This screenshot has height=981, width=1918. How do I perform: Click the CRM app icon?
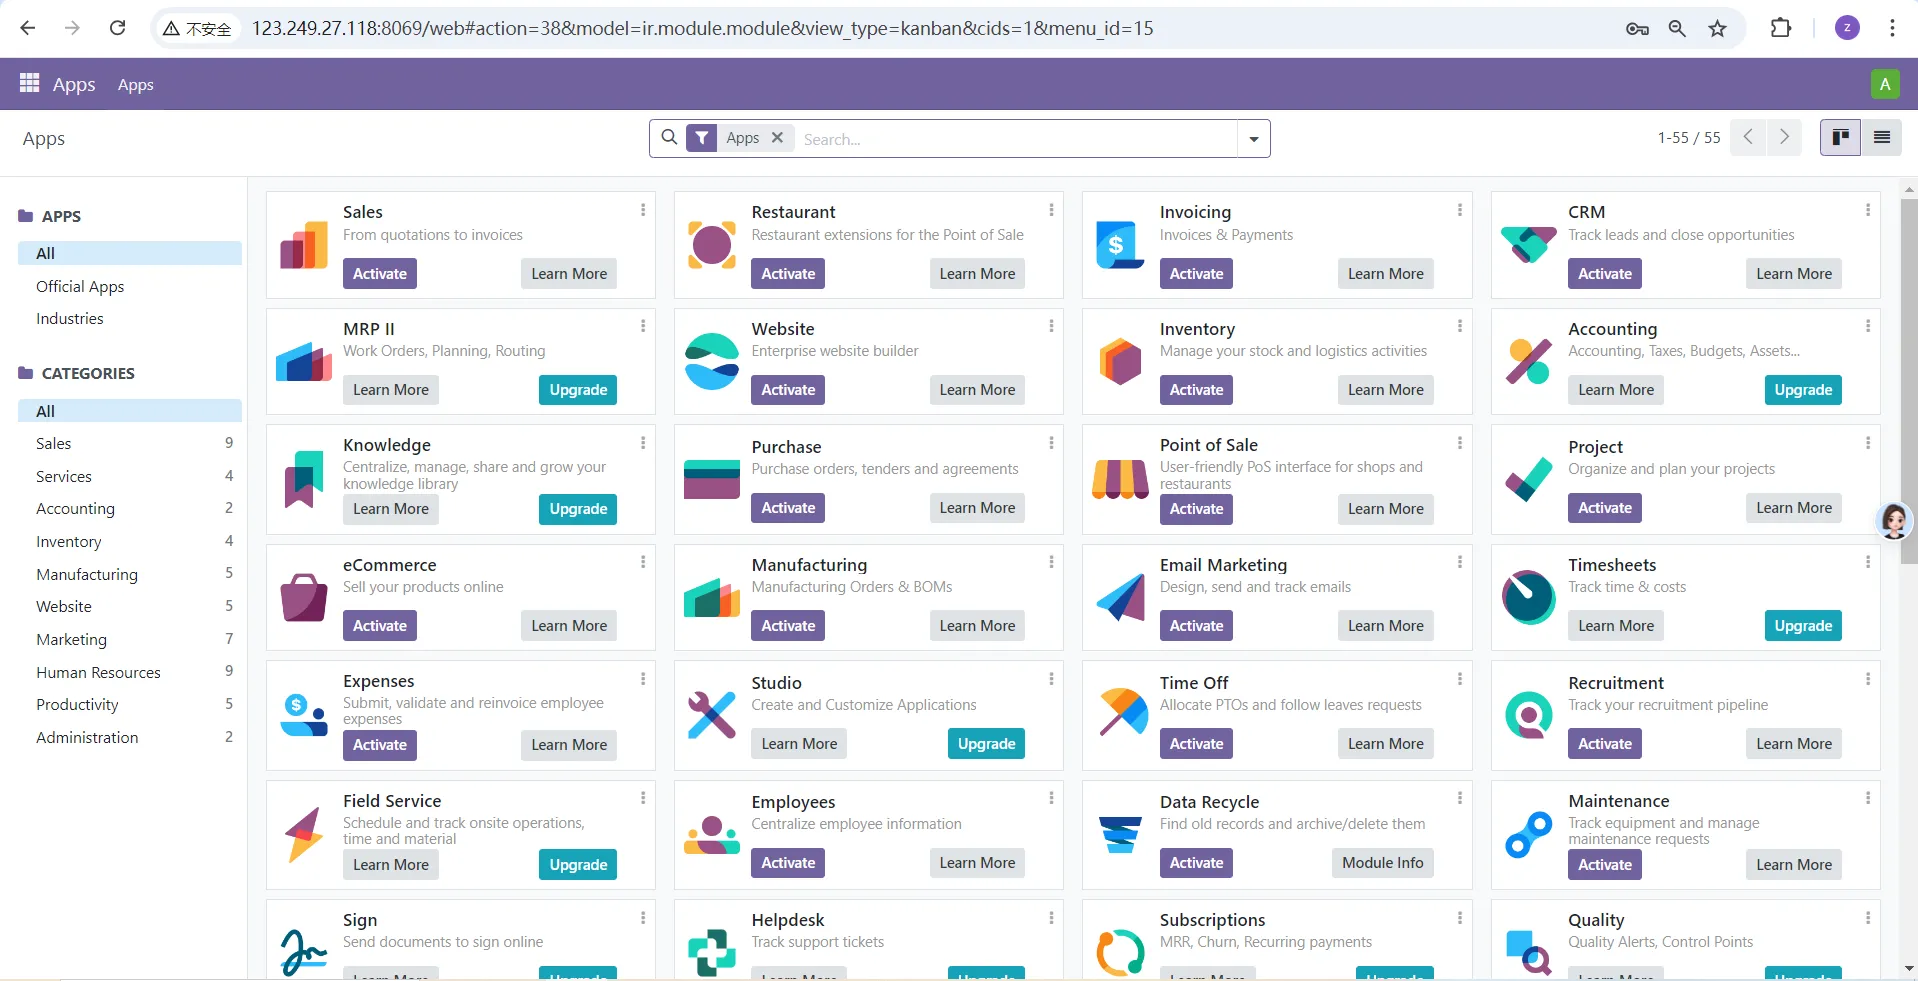pos(1528,245)
